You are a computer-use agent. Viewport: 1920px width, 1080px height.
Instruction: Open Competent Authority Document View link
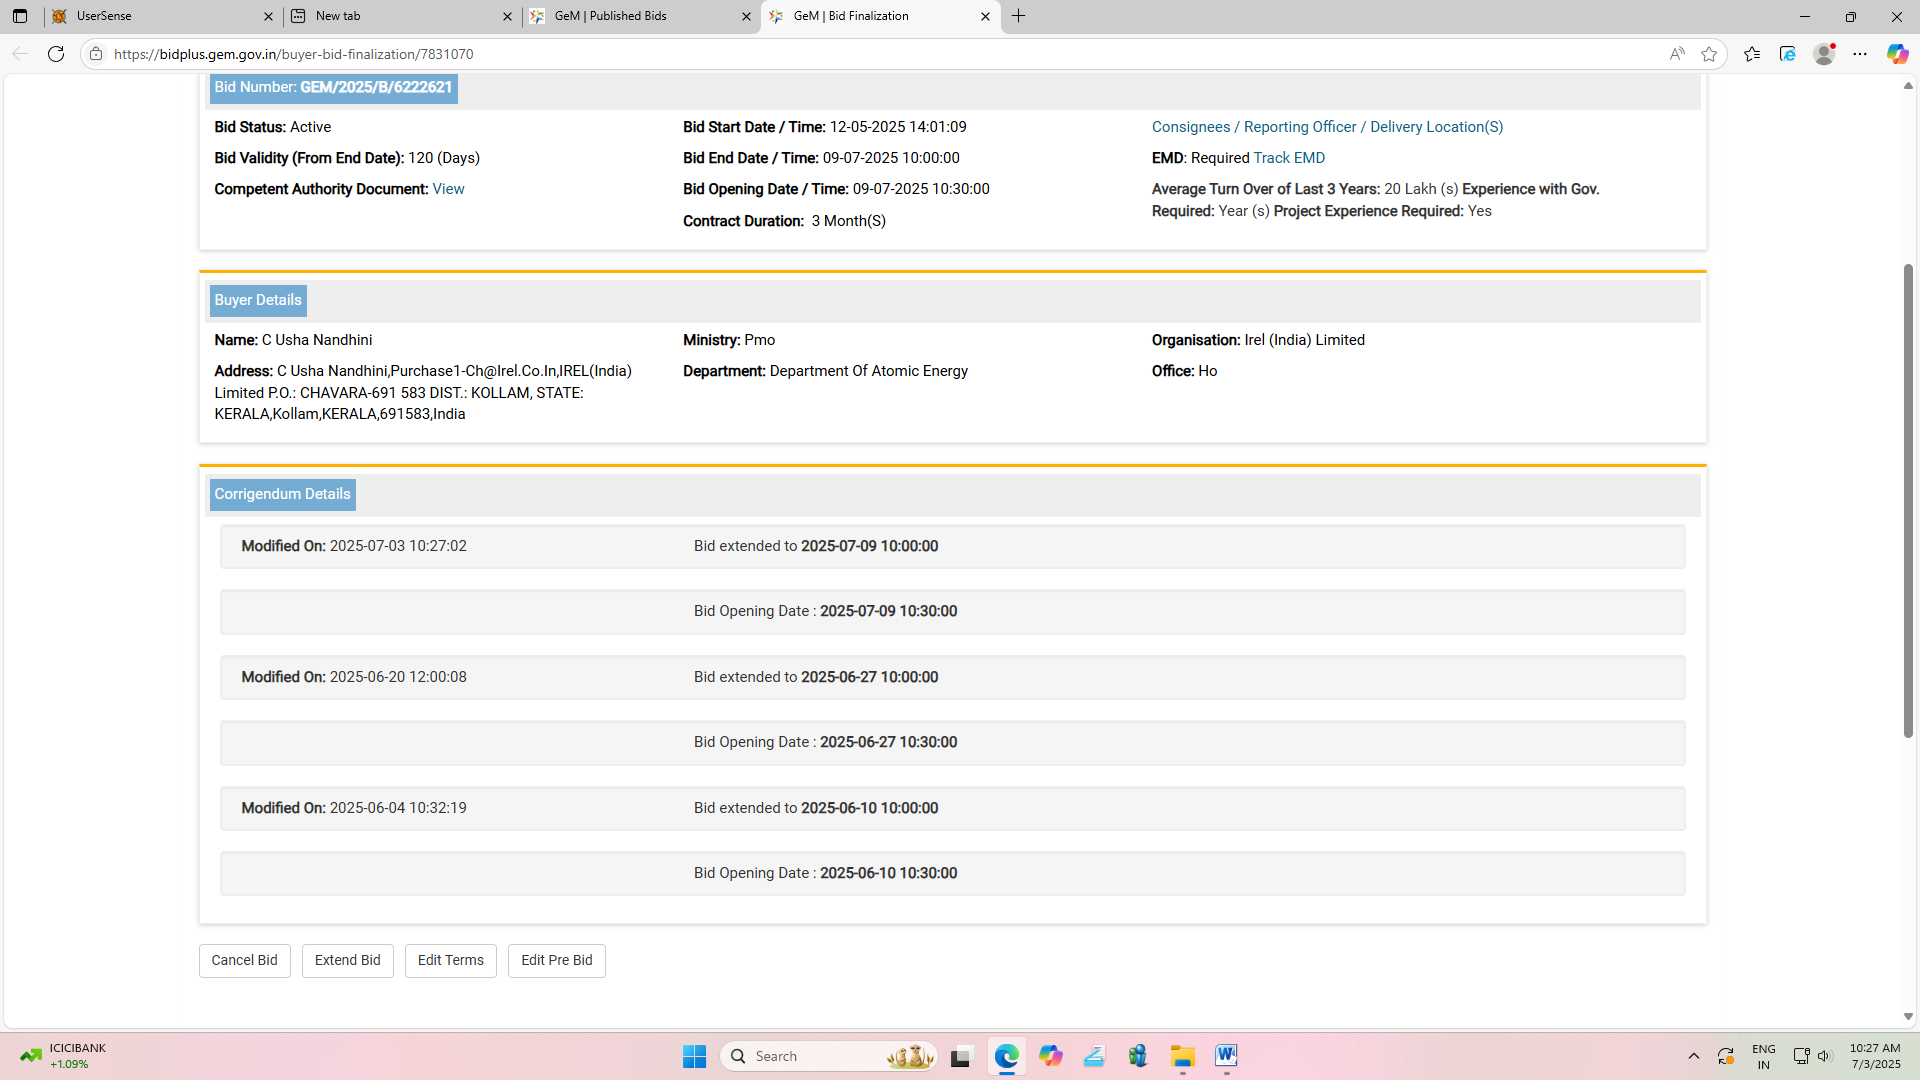pyautogui.click(x=448, y=189)
